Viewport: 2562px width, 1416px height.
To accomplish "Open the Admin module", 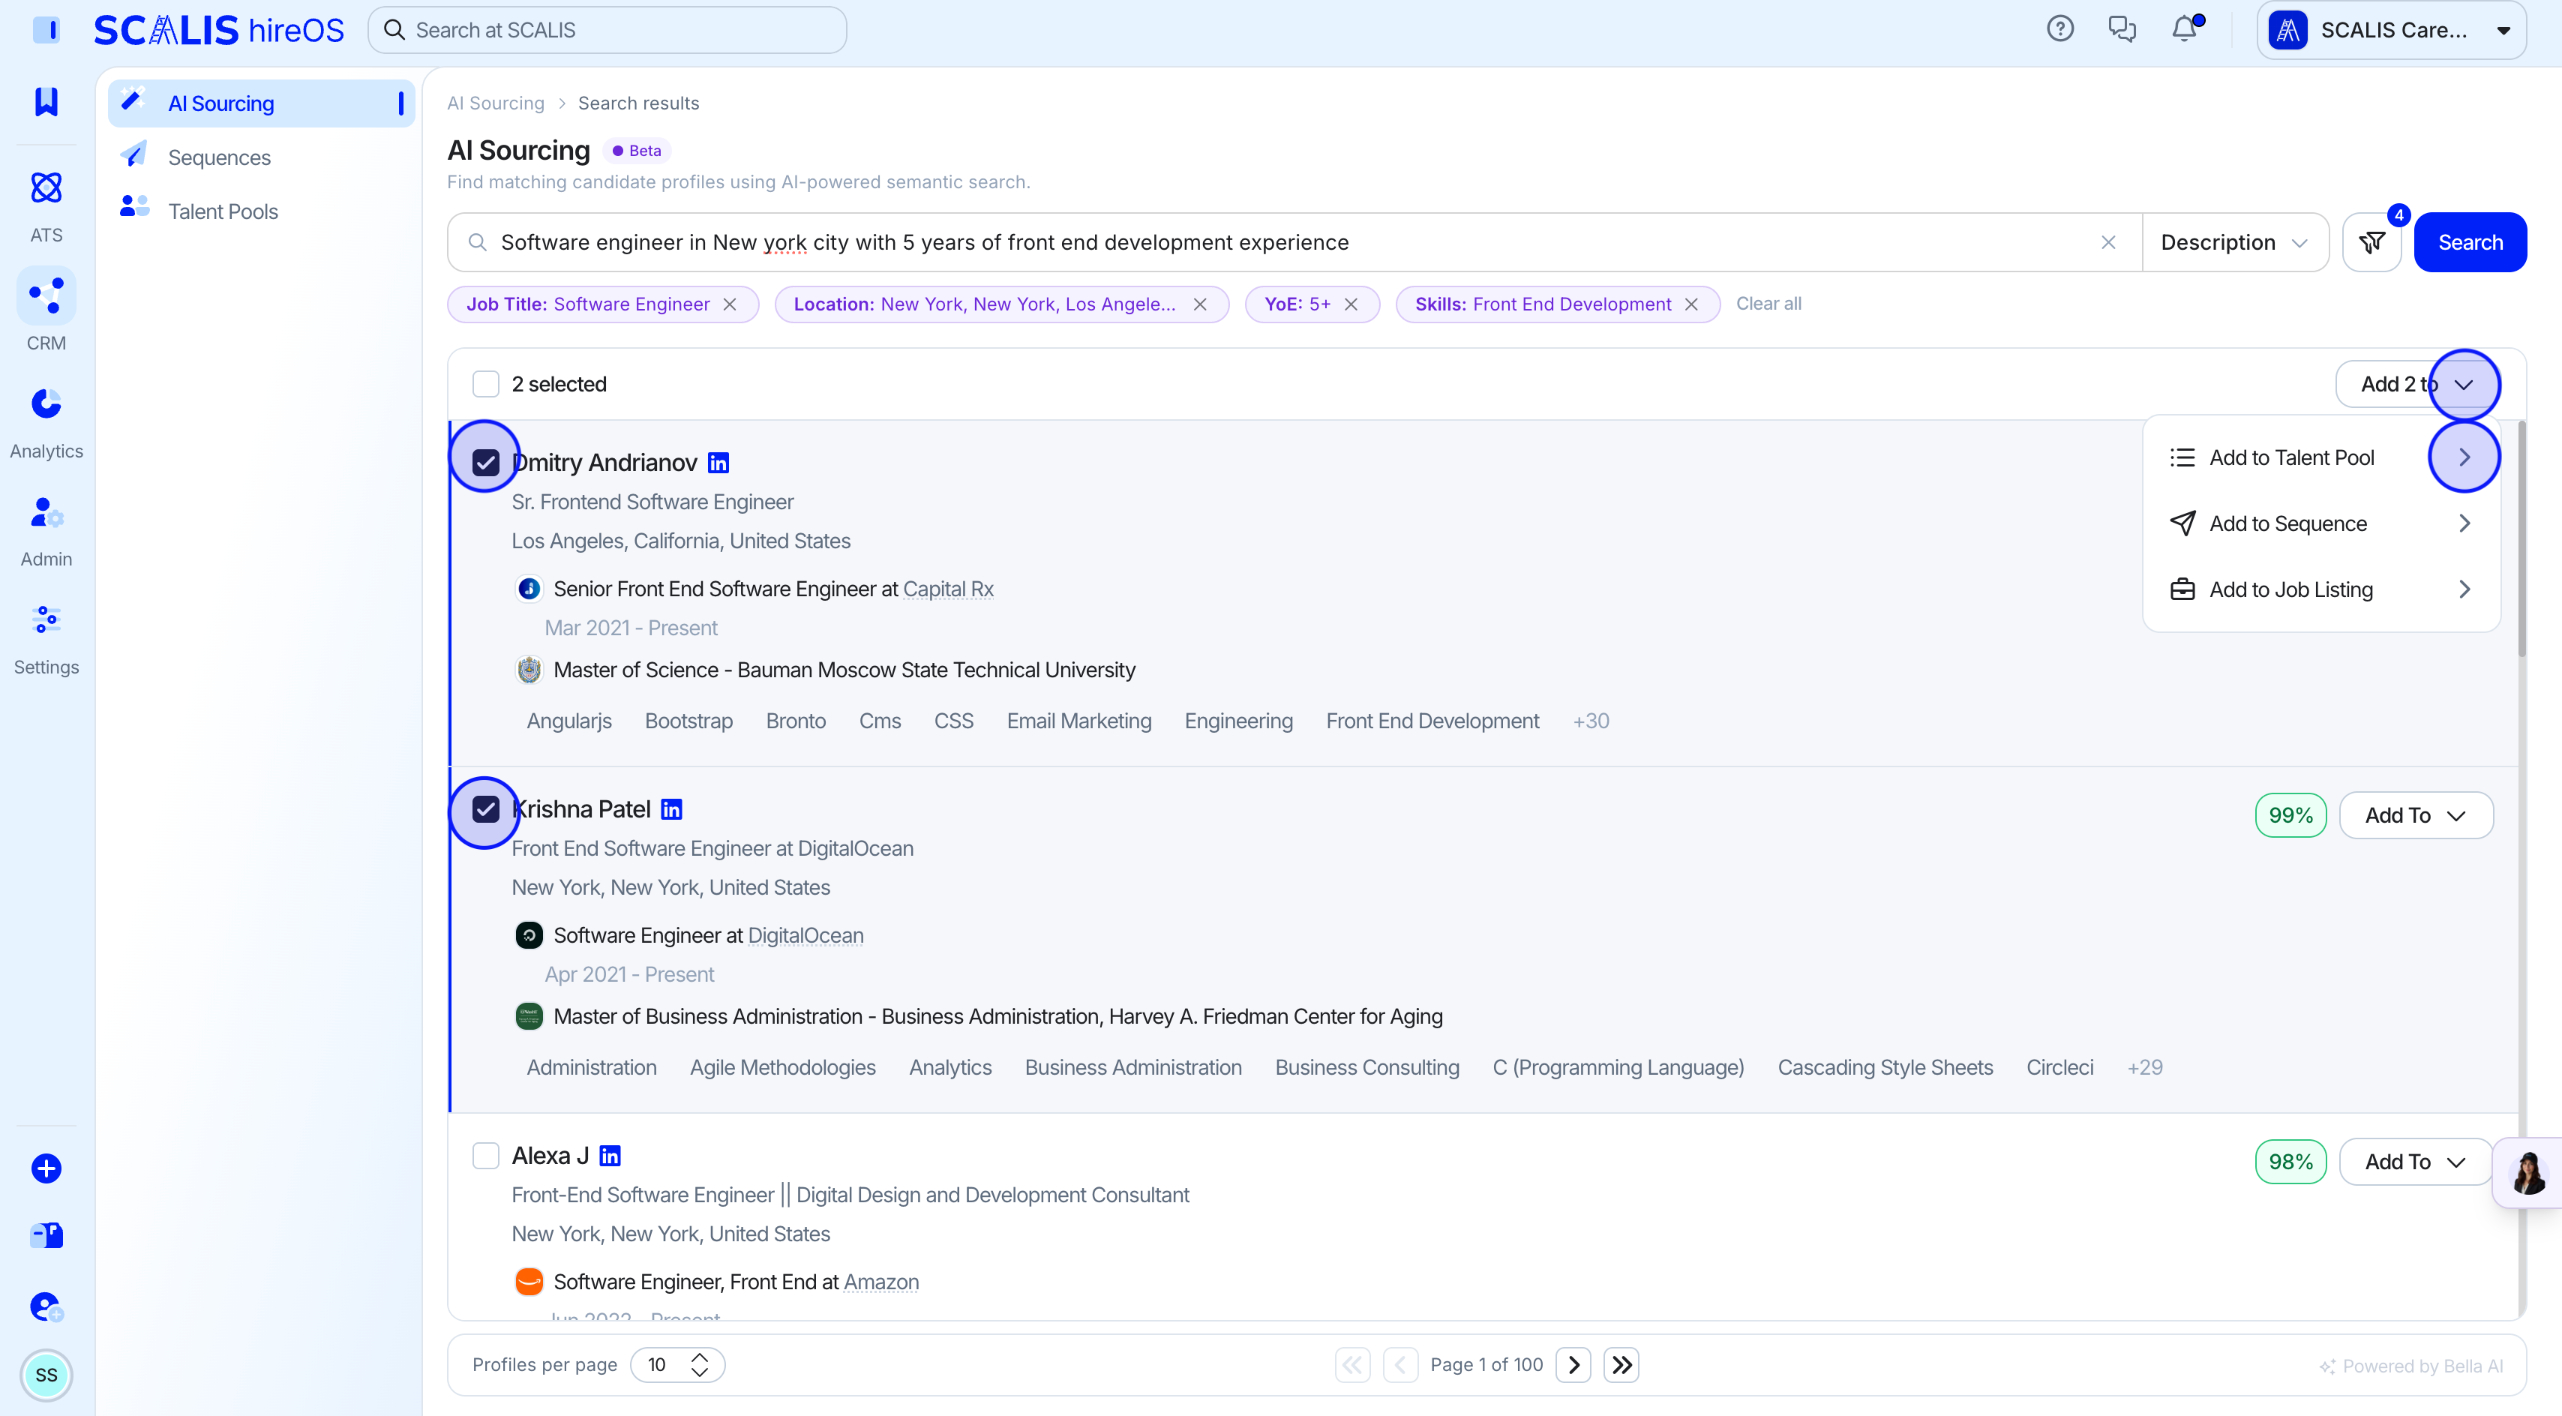I will [46, 532].
